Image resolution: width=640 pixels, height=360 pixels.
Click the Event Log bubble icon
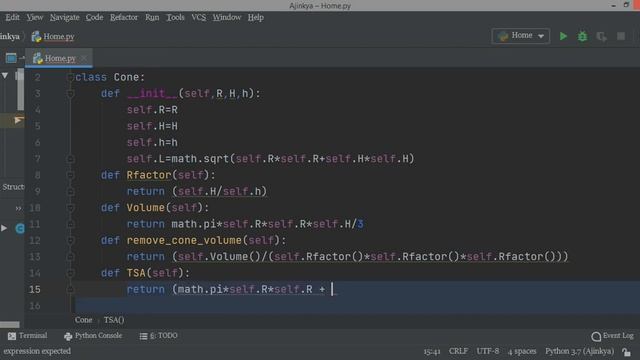pyautogui.click(x=596, y=336)
